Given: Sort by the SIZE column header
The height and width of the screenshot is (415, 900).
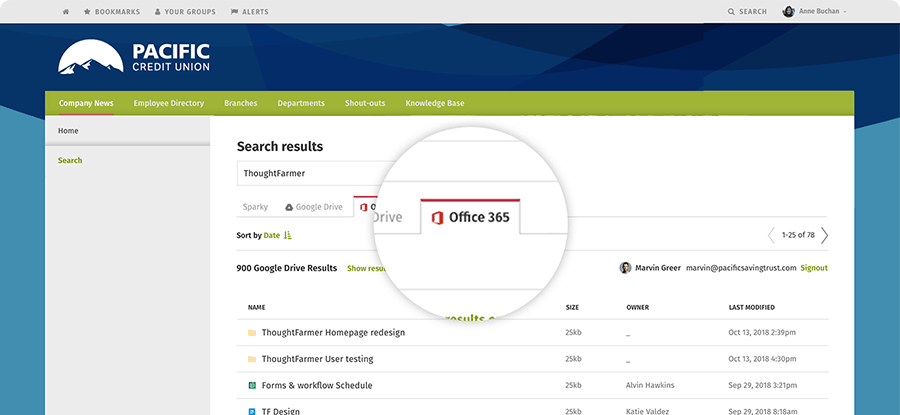Looking at the screenshot, I should tap(572, 308).
